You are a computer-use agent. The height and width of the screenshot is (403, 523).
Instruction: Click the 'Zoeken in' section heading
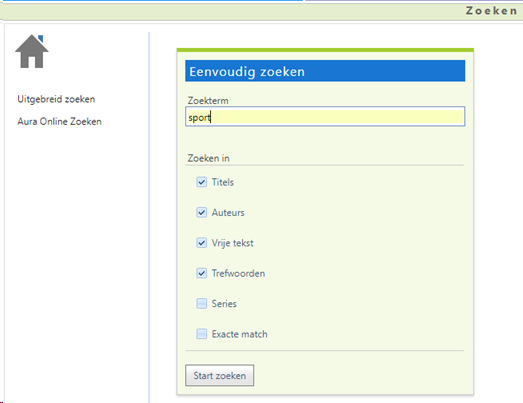pyautogui.click(x=208, y=158)
